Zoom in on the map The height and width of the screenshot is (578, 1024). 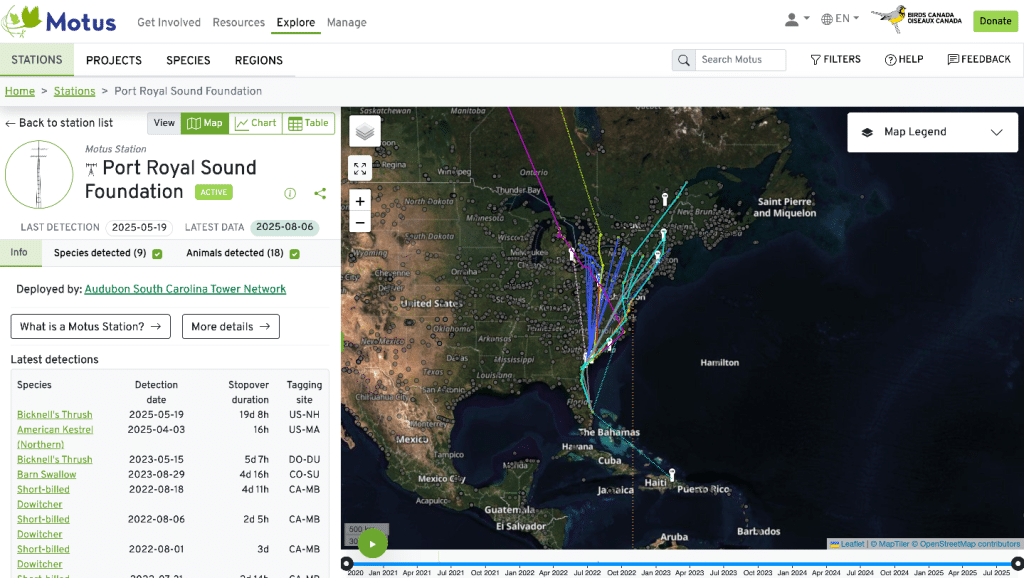click(x=360, y=201)
